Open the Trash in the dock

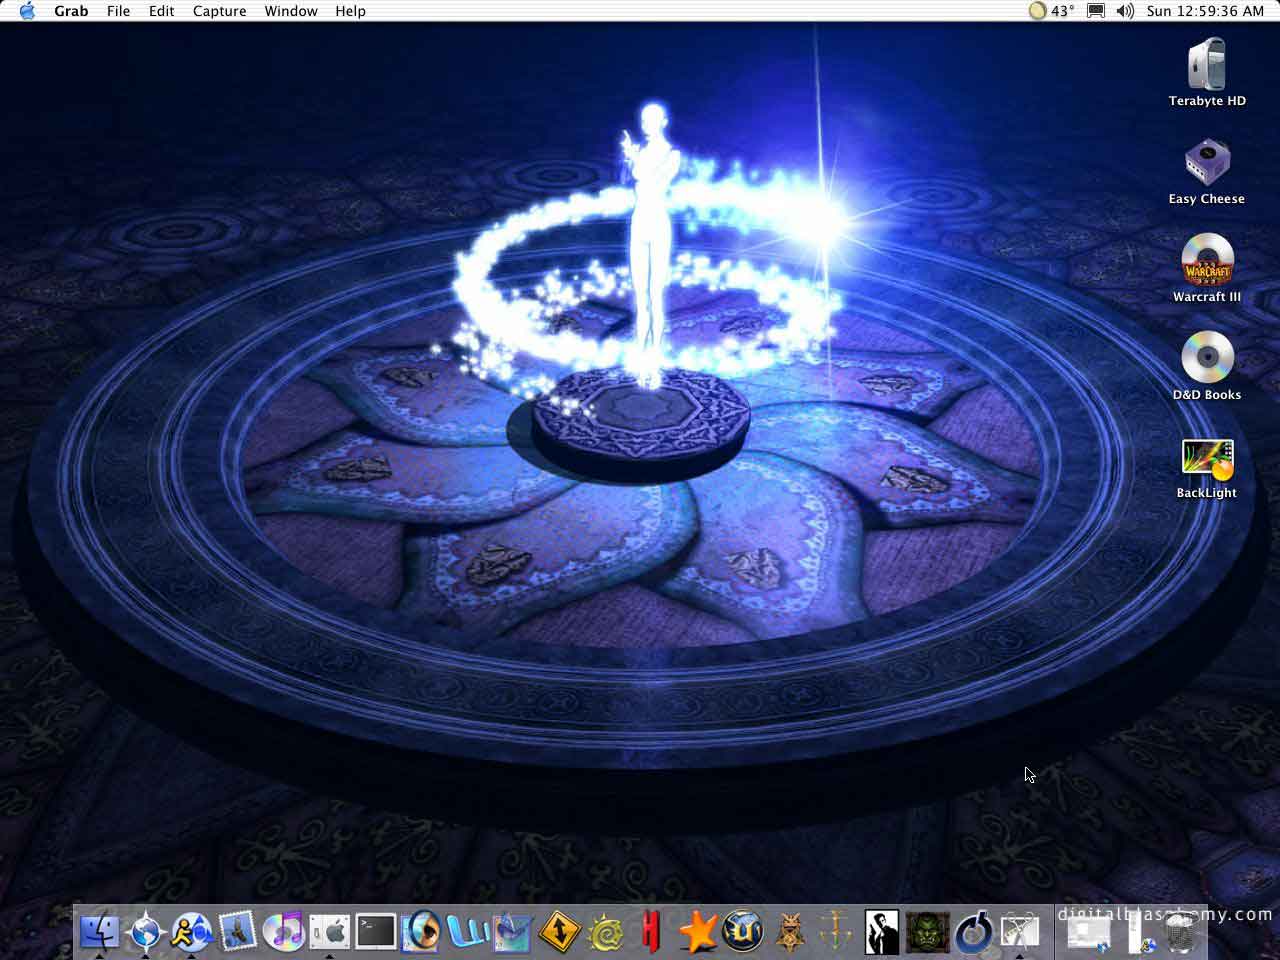(1181, 932)
